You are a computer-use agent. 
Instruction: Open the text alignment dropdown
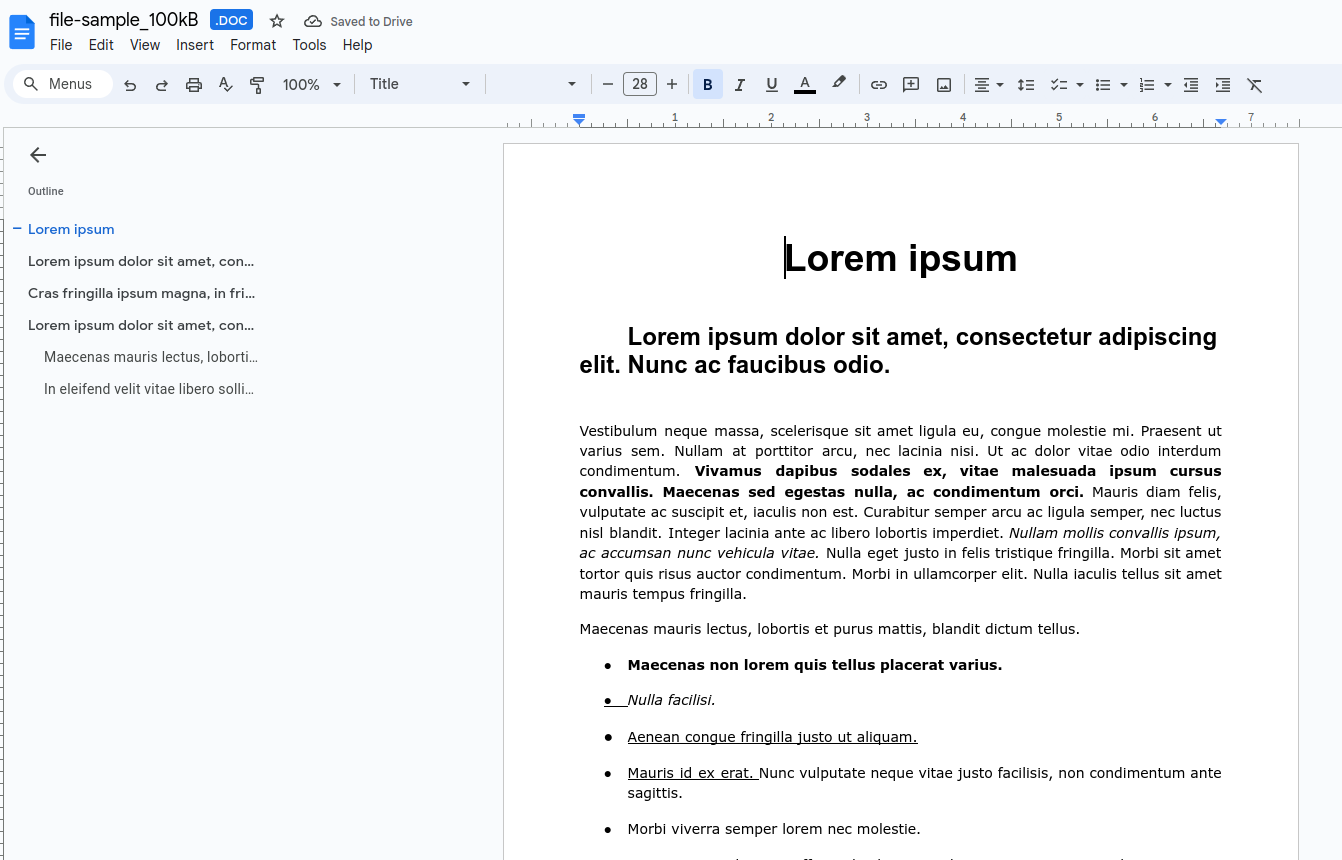pos(989,85)
